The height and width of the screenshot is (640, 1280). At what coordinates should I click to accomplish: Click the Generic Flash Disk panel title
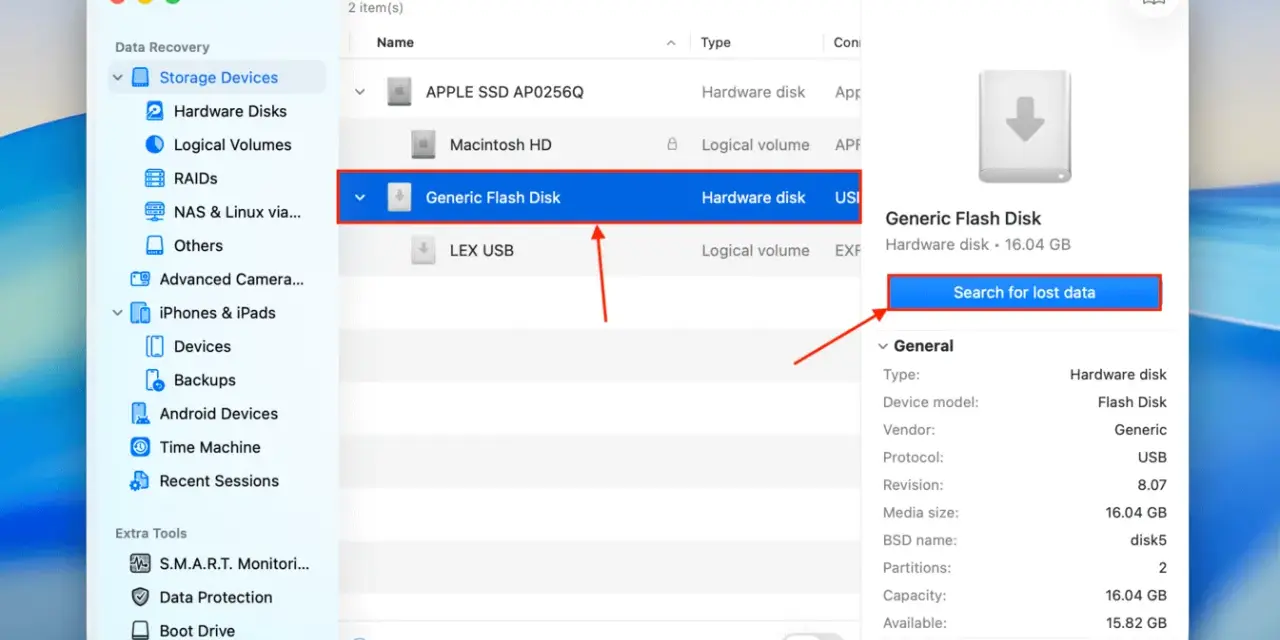tap(963, 218)
